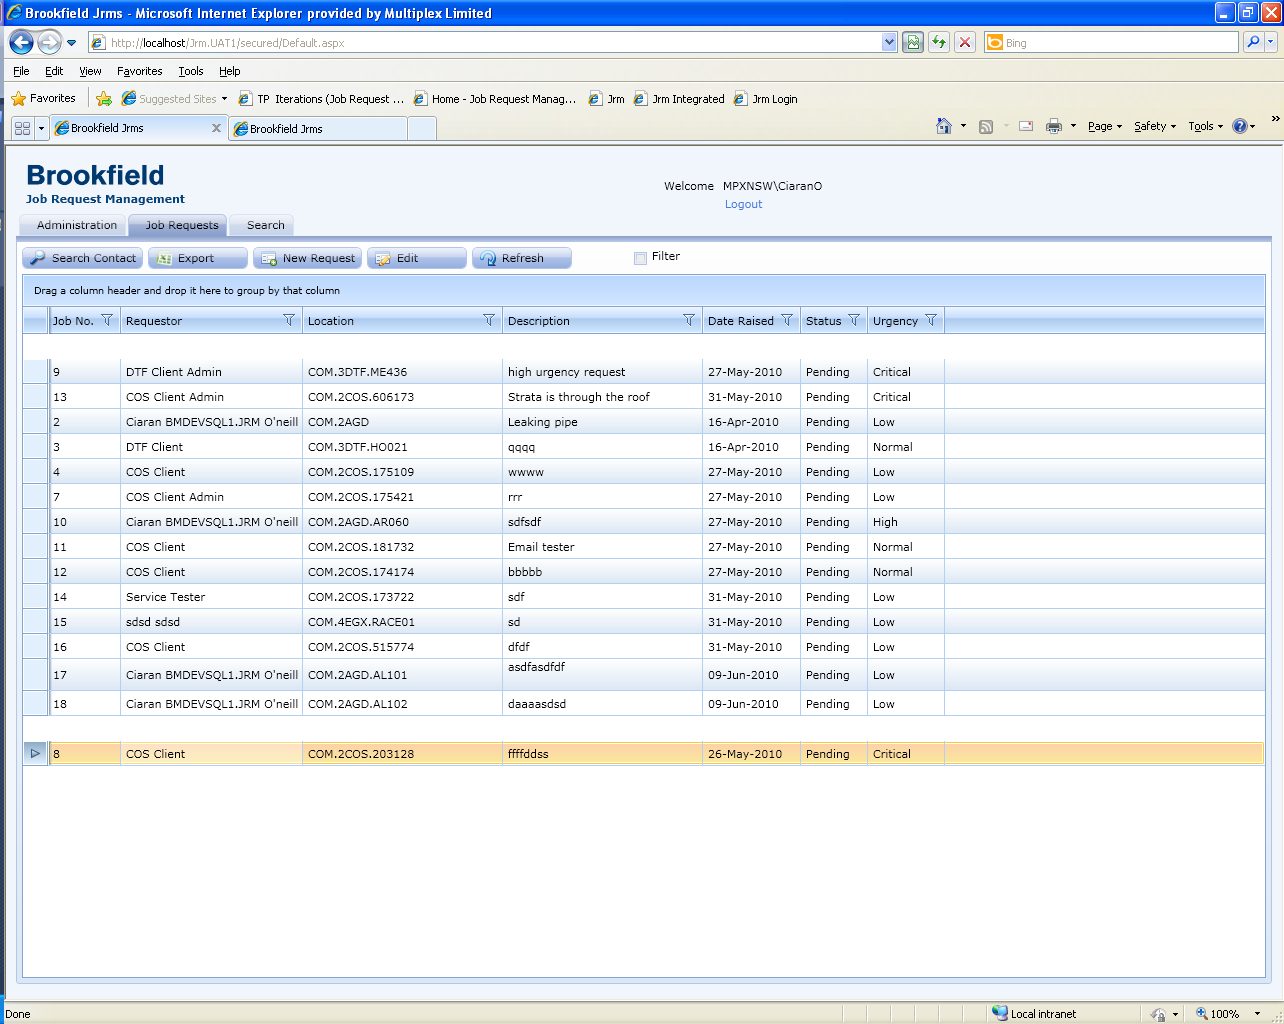Click the compatibility view icon beside address bar
This screenshot has width=1284, height=1024.
click(913, 42)
